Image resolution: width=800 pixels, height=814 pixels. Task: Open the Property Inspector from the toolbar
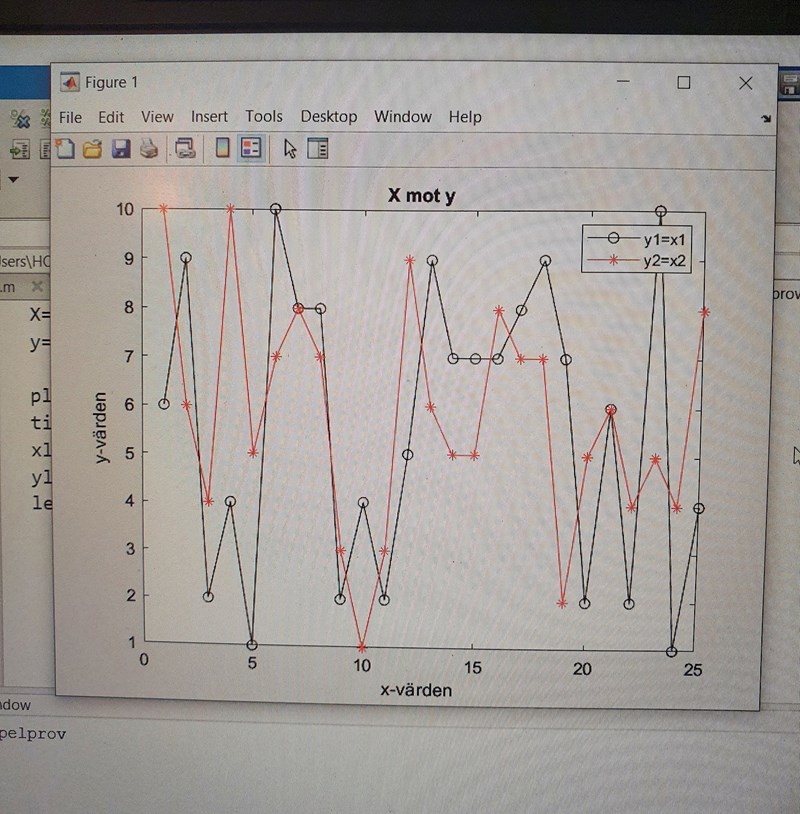318,148
